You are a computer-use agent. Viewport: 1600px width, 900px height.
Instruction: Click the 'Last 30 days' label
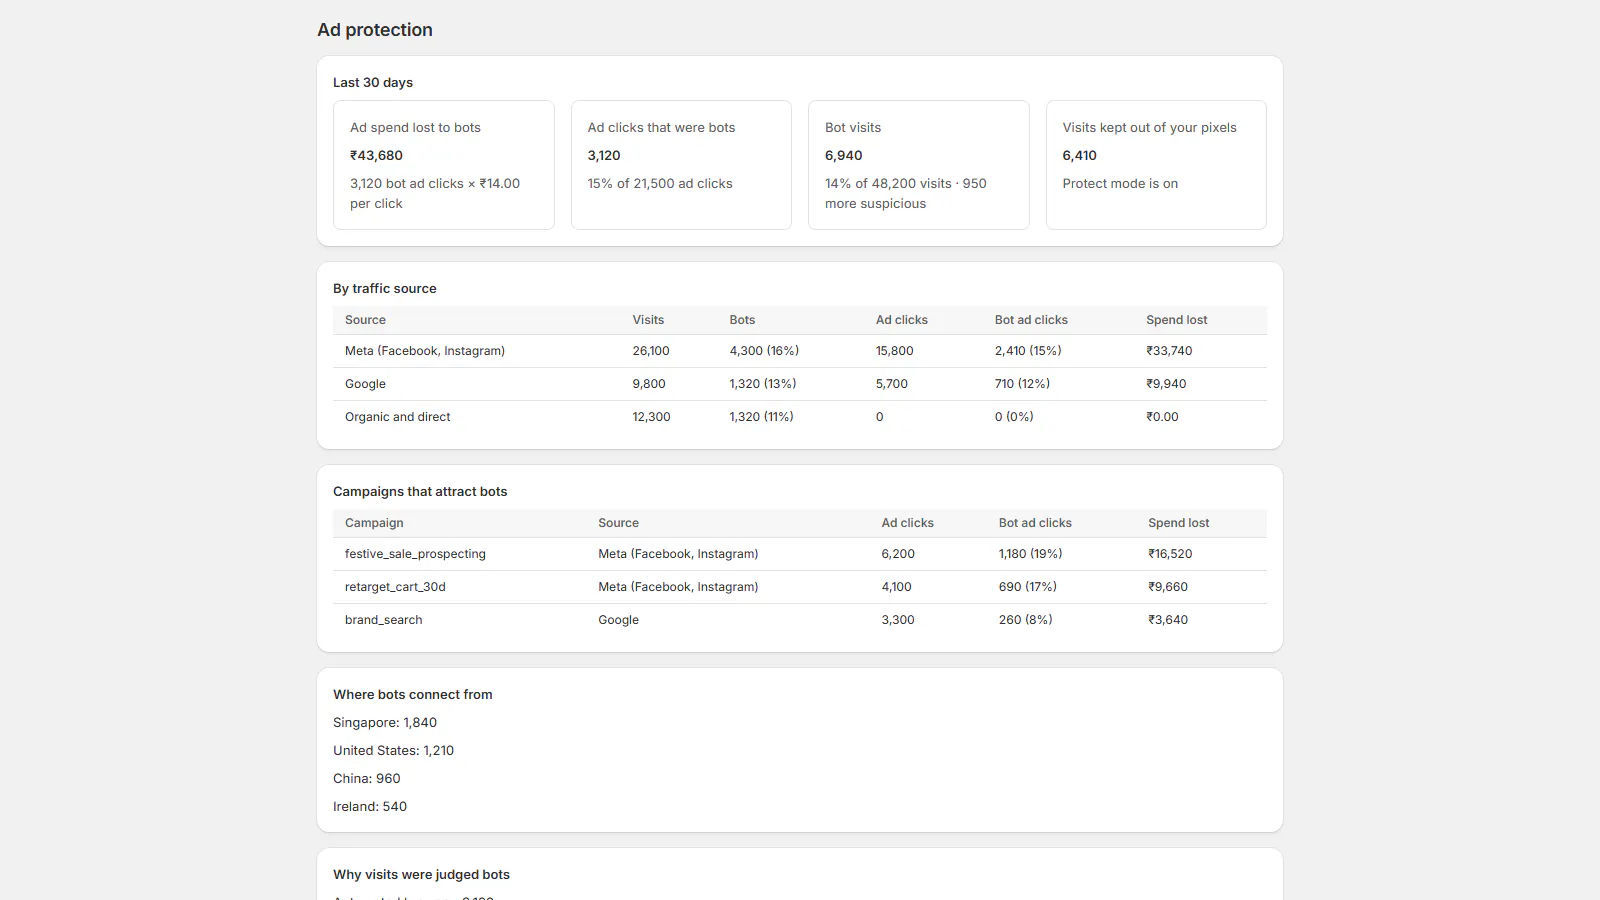tap(373, 82)
